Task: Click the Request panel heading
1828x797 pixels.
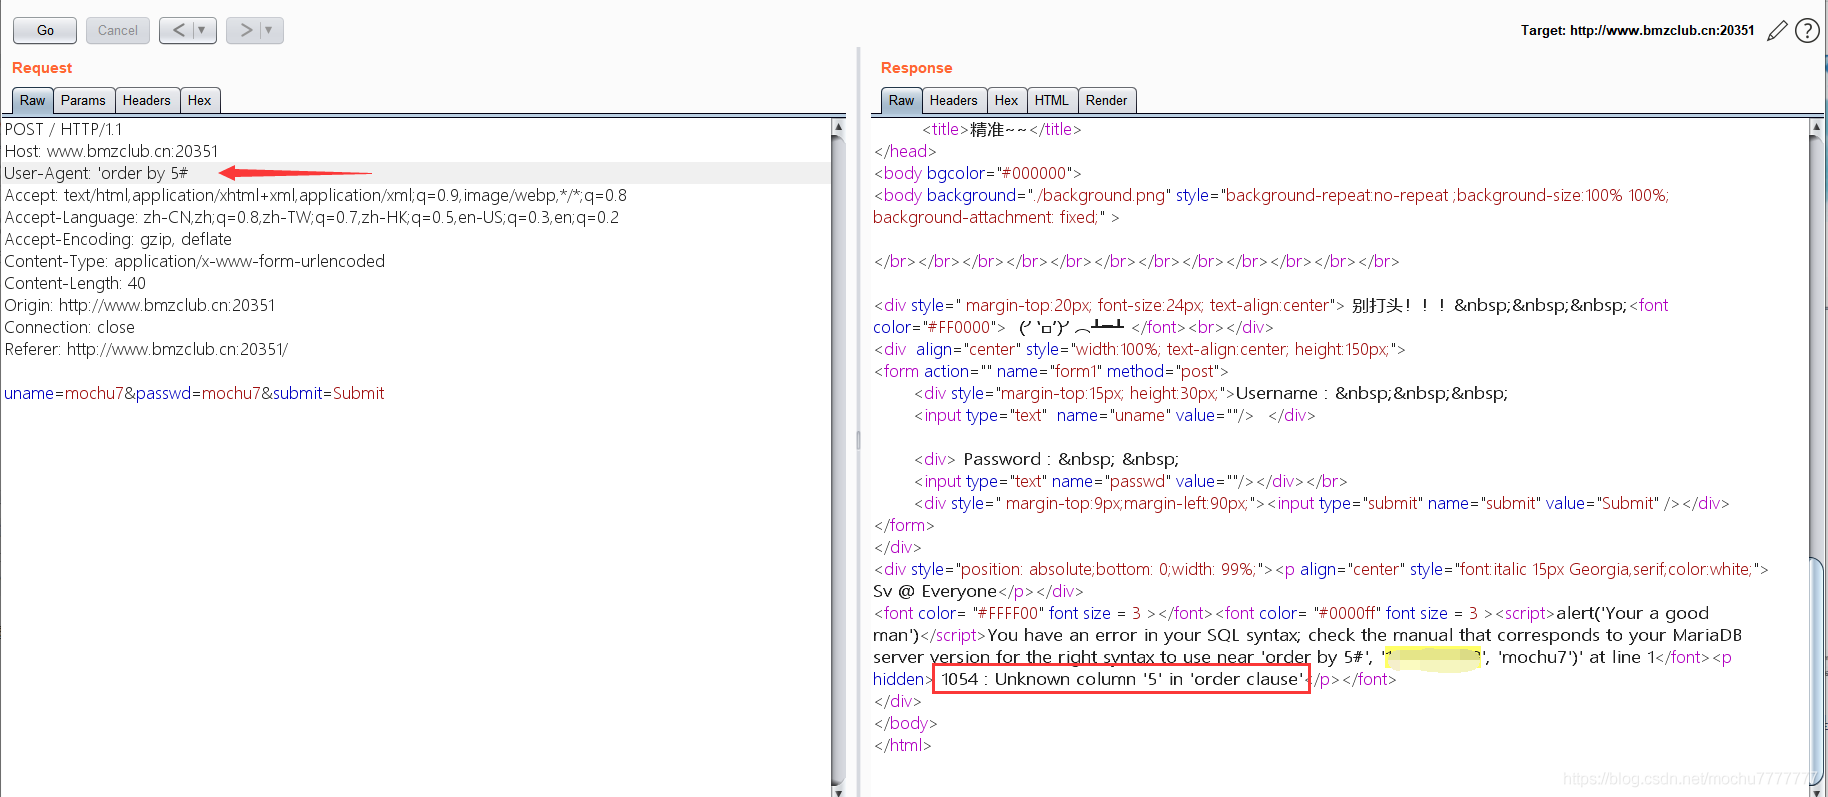Action: click(x=42, y=68)
